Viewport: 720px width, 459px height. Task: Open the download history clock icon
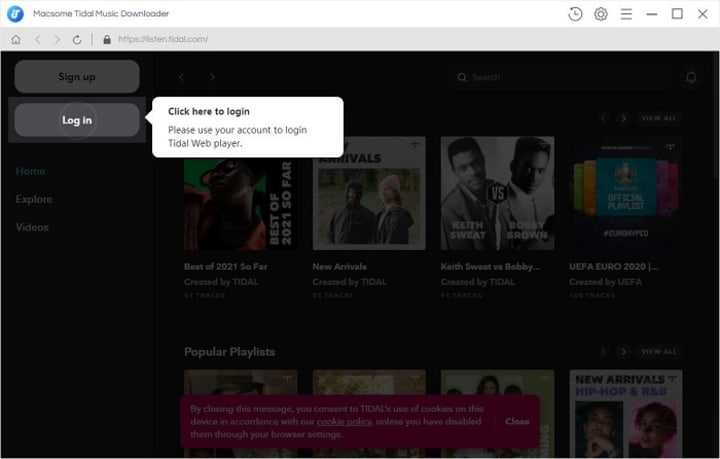(575, 14)
